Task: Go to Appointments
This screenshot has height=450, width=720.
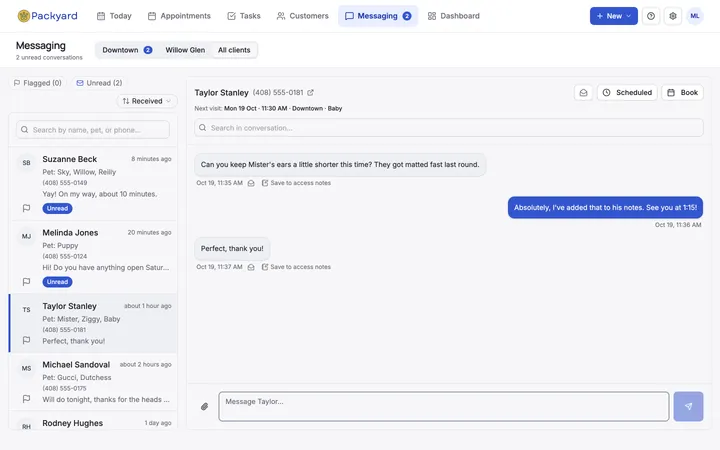Action: tap(179, 16)
